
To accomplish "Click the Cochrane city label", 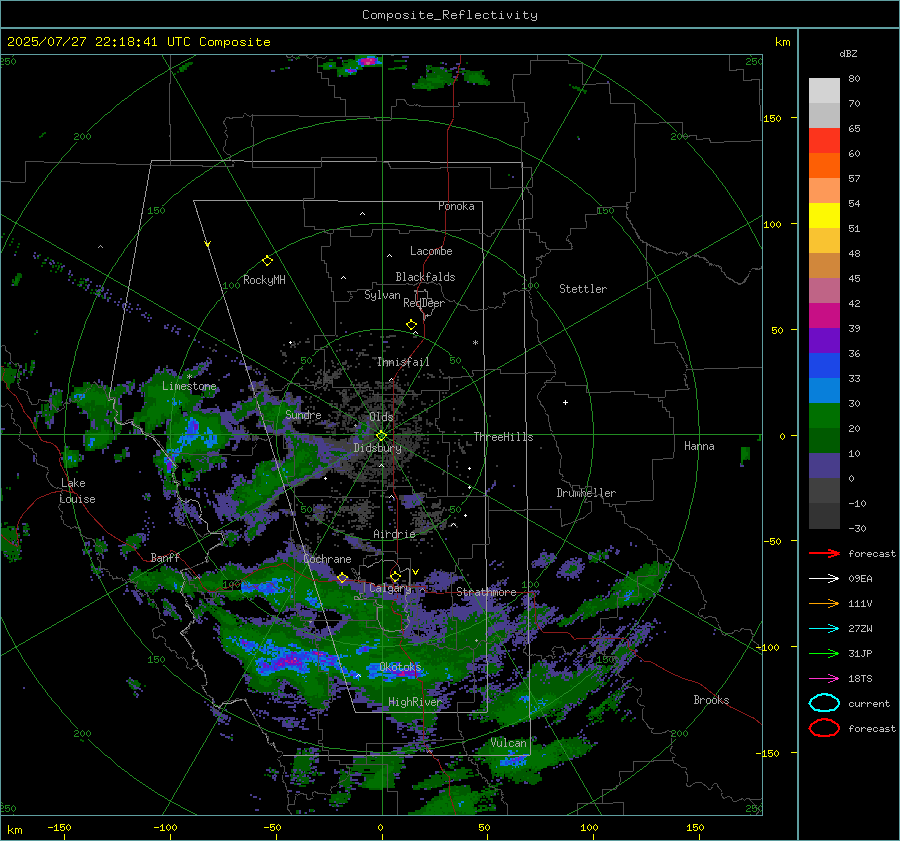I will pyautogui.click(x=327, y=559).
